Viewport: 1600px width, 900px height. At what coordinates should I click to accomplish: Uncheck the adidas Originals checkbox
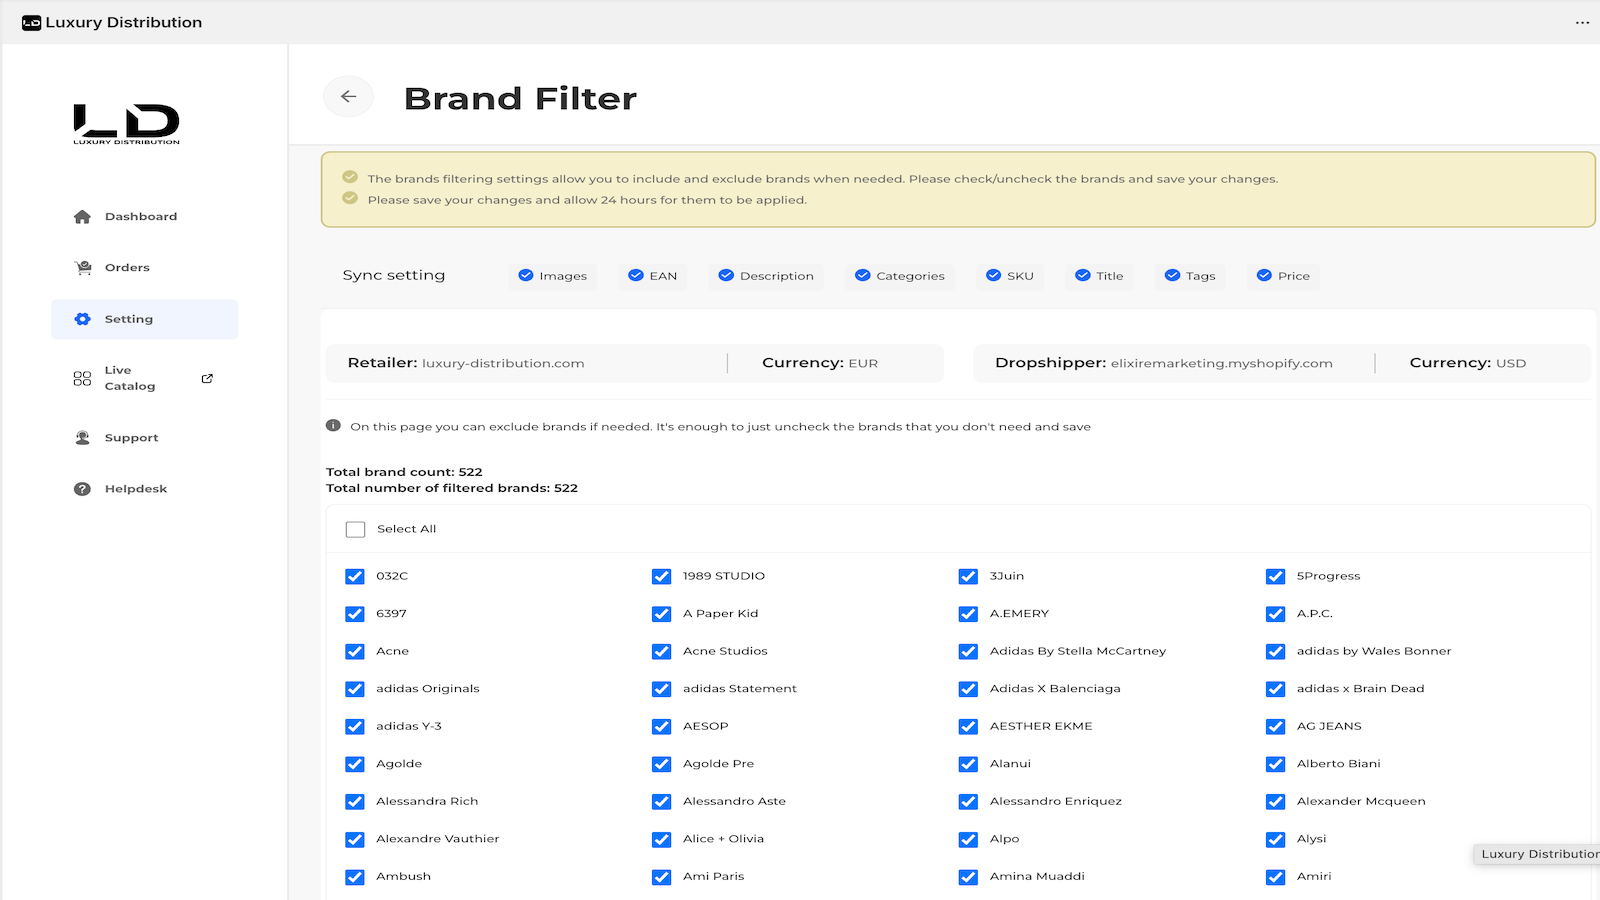pos(355,689)
